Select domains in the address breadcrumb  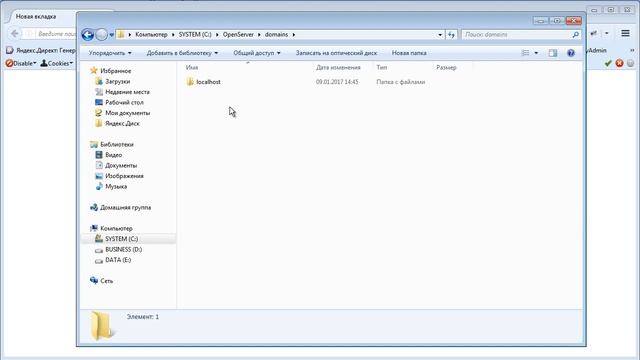(x=276, y=35)
